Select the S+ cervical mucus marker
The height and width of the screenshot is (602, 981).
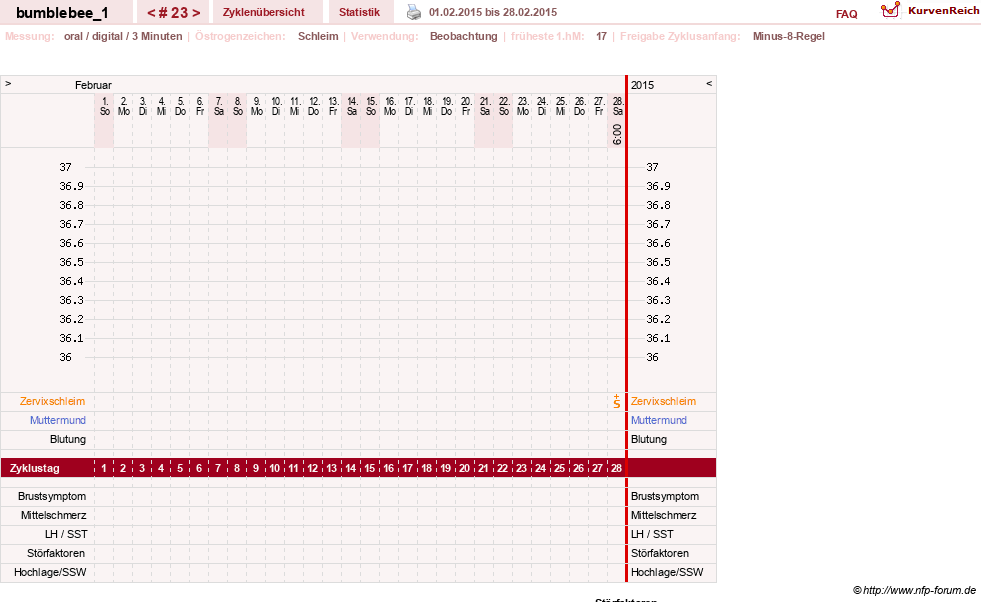617,402
